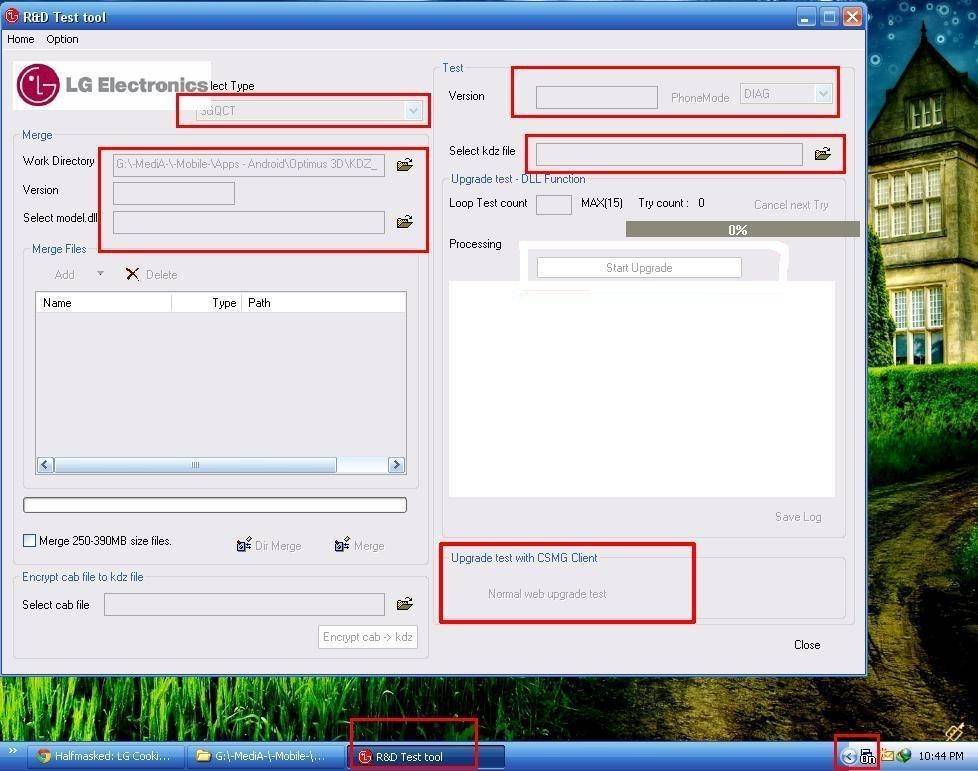Click the Select model.dll input field
978x771 pixels.
249,222
